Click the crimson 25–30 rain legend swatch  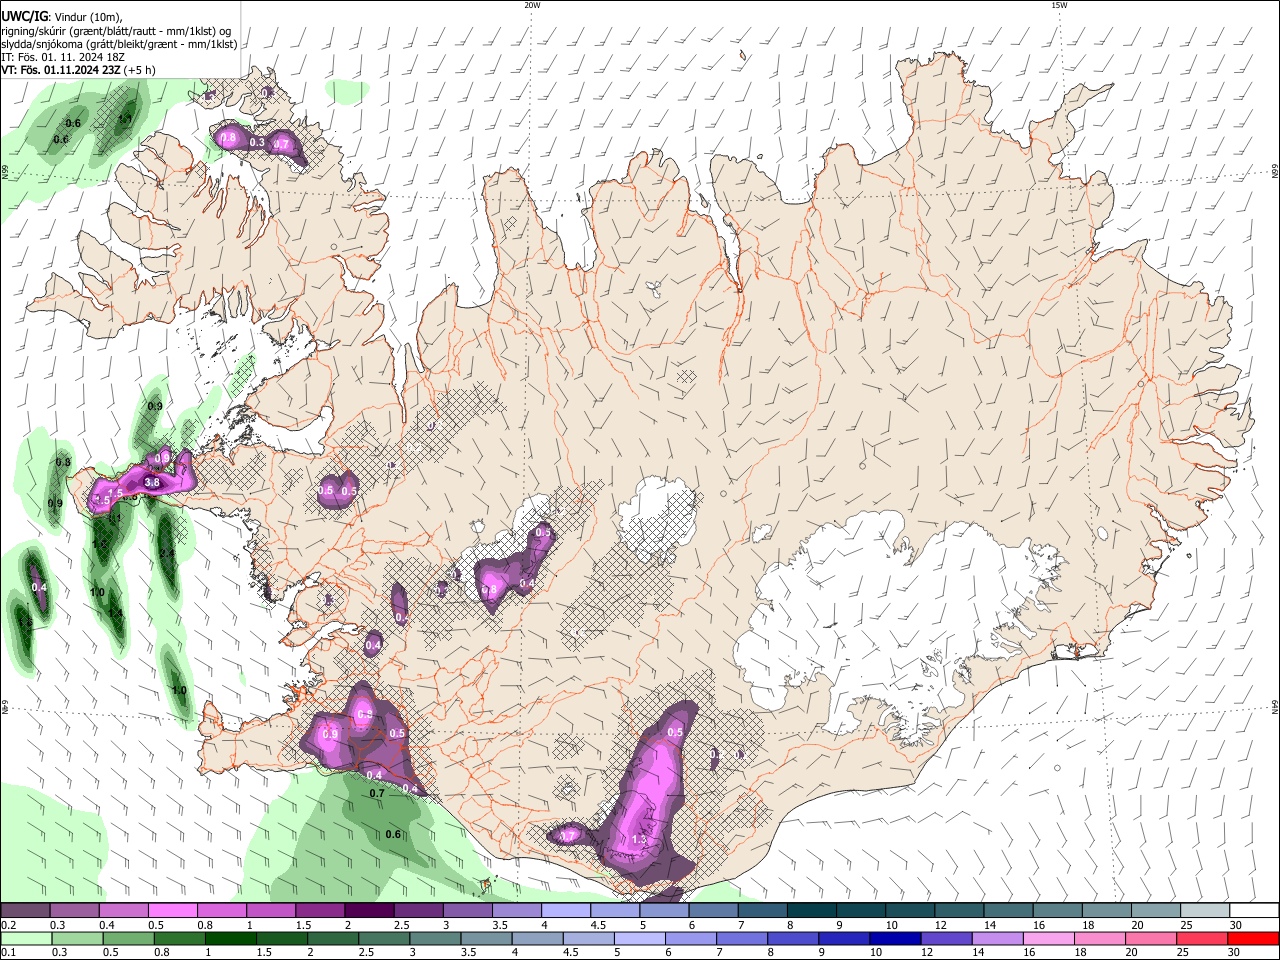coord(1201,939)
